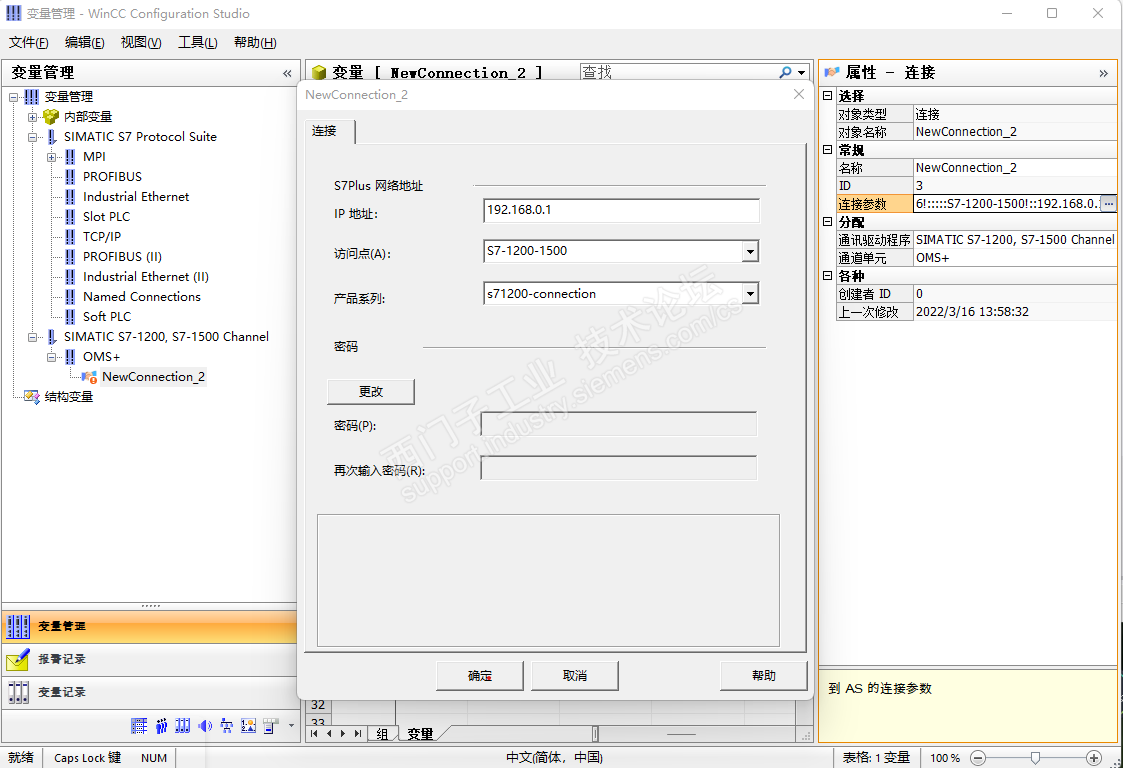Collapse the 分配 property group
This screenshot has width=1123, height=768.
click(x=827, y=221)
